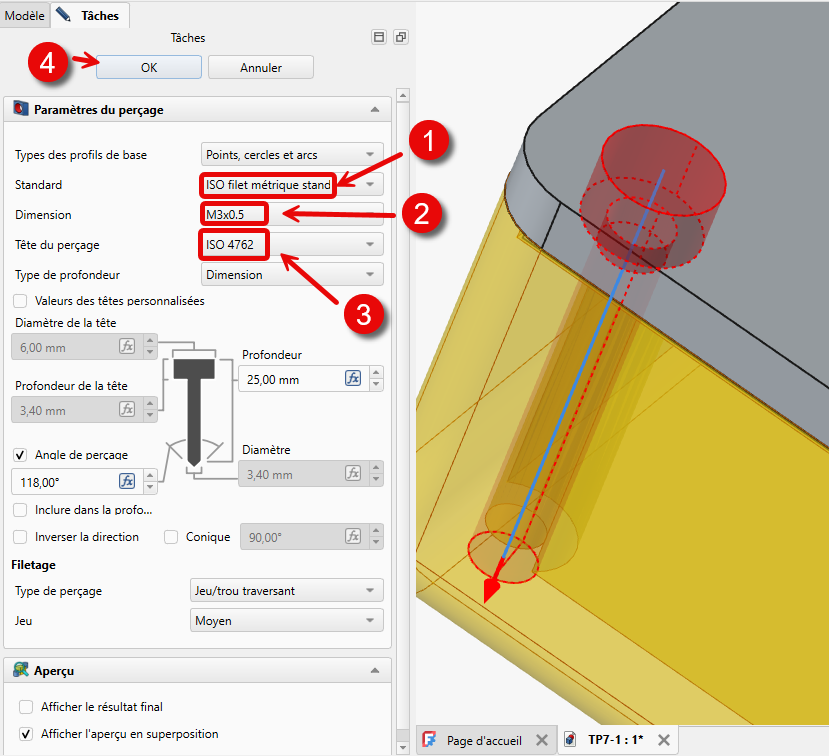Click fx icon in Diamètre de la tête field
The width and height of the screenshot is (829, 756).
pos(127,346)
